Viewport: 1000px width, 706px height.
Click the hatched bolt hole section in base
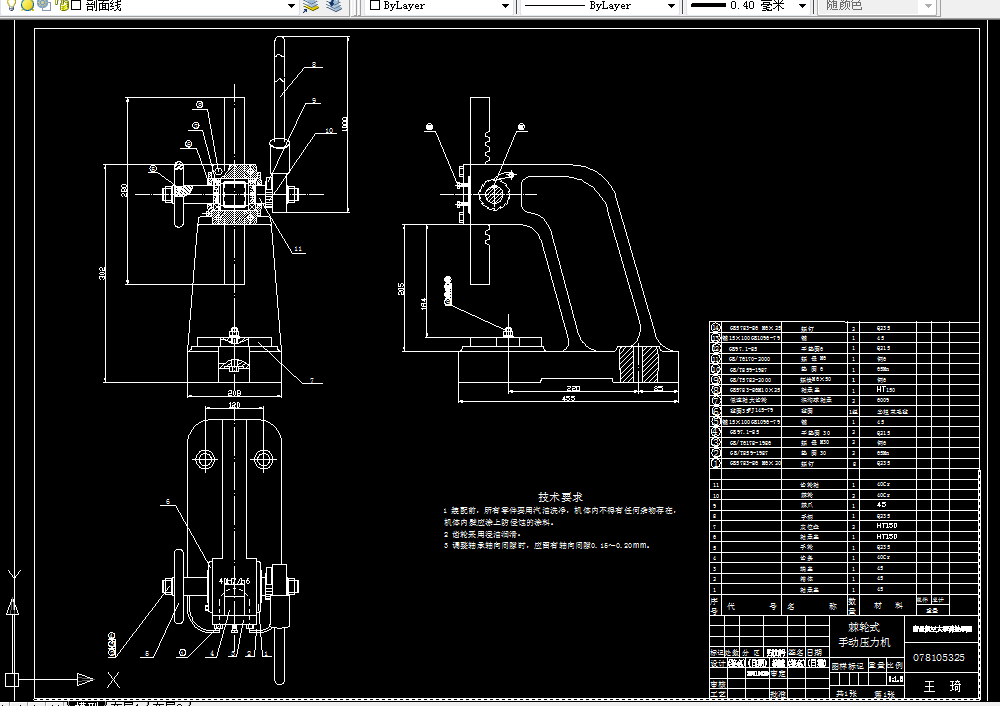click(638, 364)
